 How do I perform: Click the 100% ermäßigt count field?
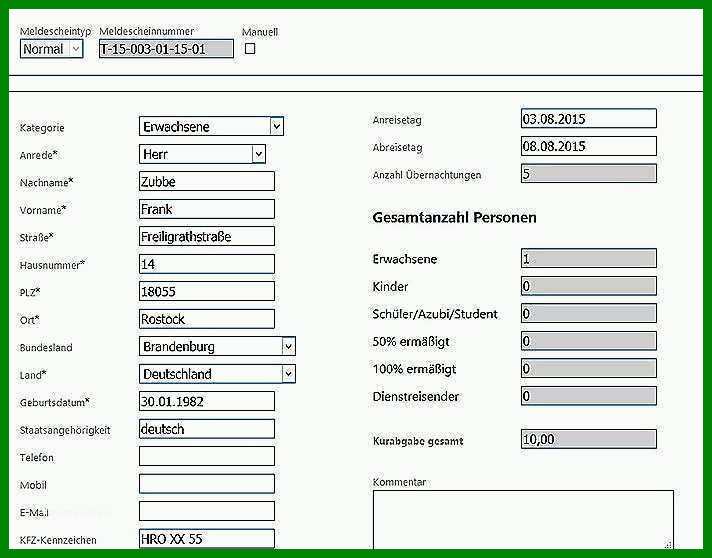[588, 368]
